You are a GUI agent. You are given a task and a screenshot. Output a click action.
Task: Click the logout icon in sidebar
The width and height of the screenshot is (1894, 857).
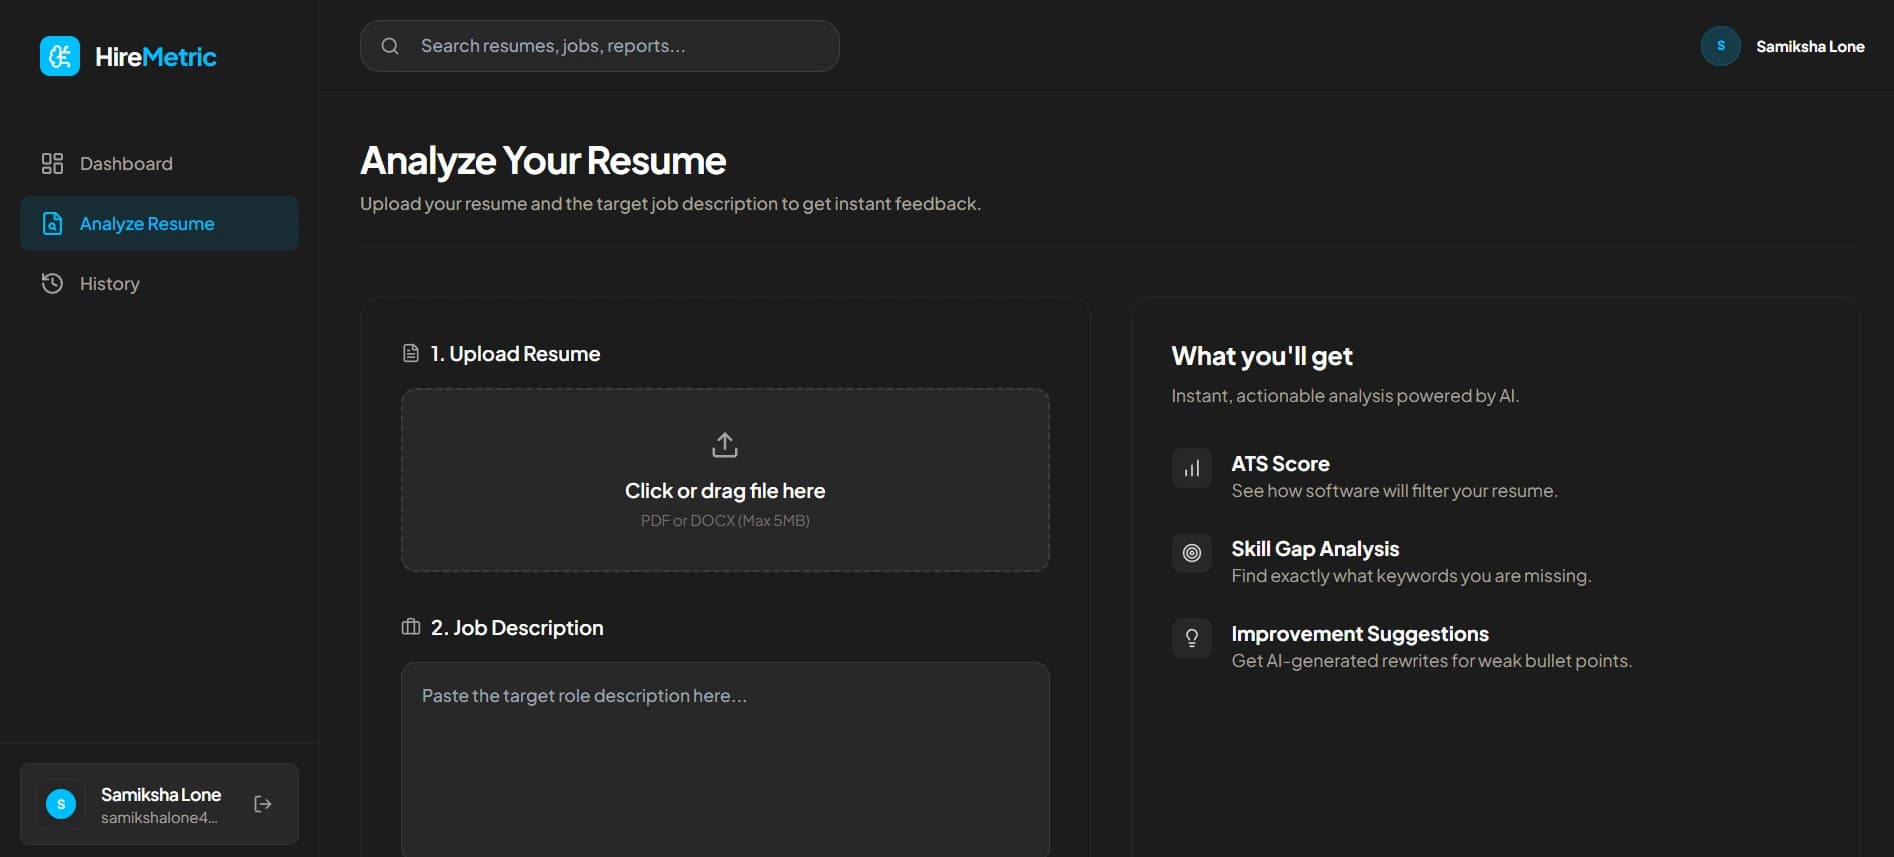[263, 804]
